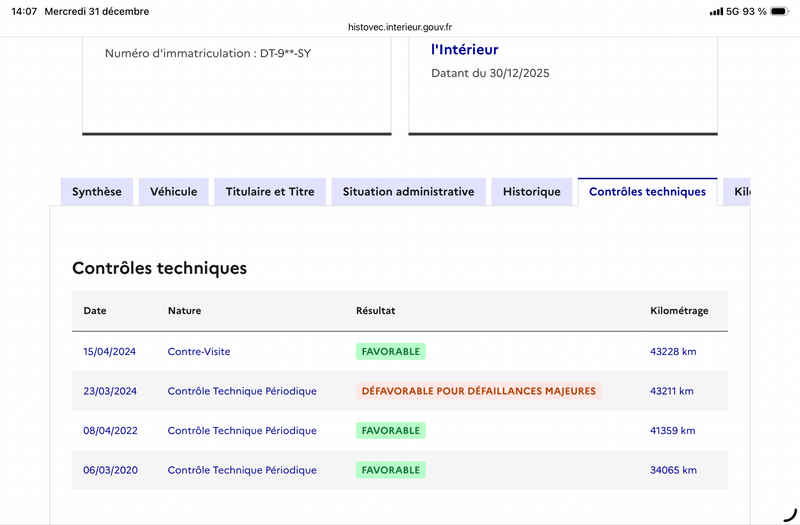Select the Contrôles techniques tab
The image size is (800, 525).
tap(647, 192)
